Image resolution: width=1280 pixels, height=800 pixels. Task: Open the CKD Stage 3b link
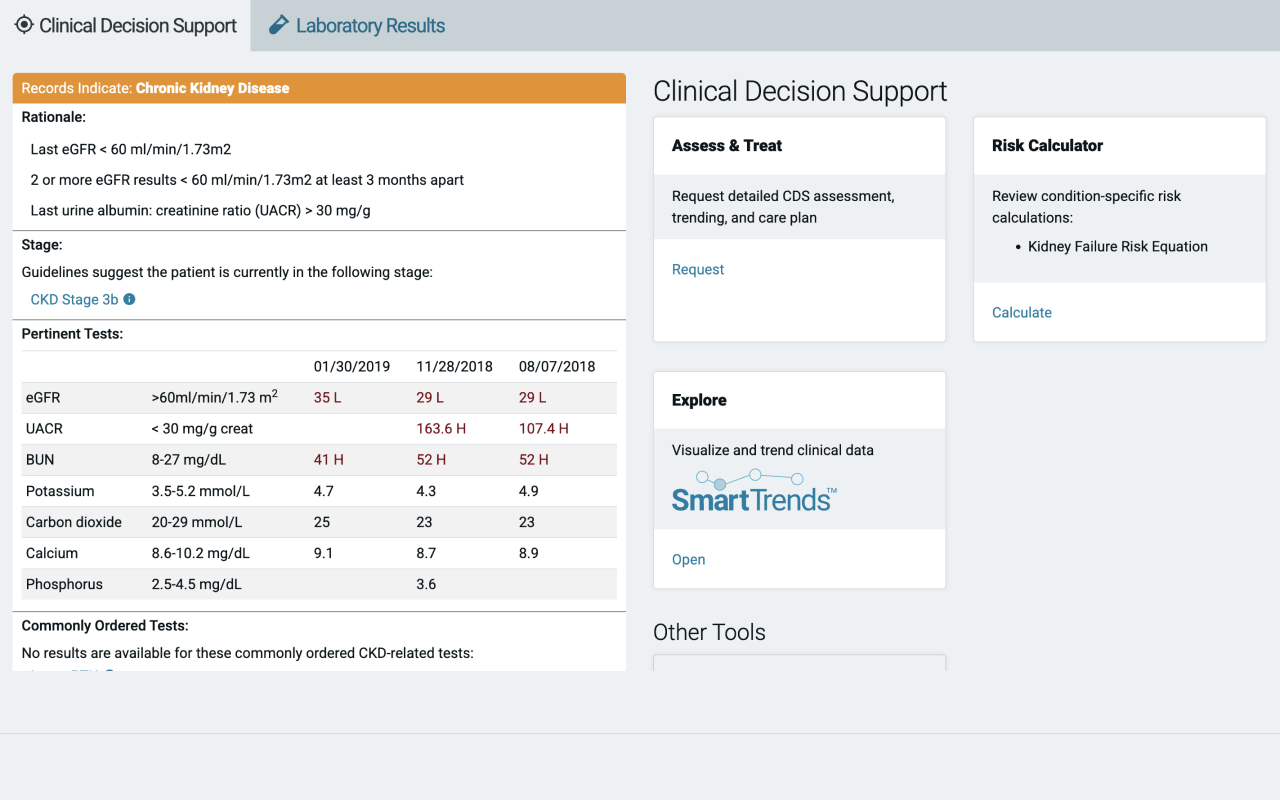tap(74, 299)
